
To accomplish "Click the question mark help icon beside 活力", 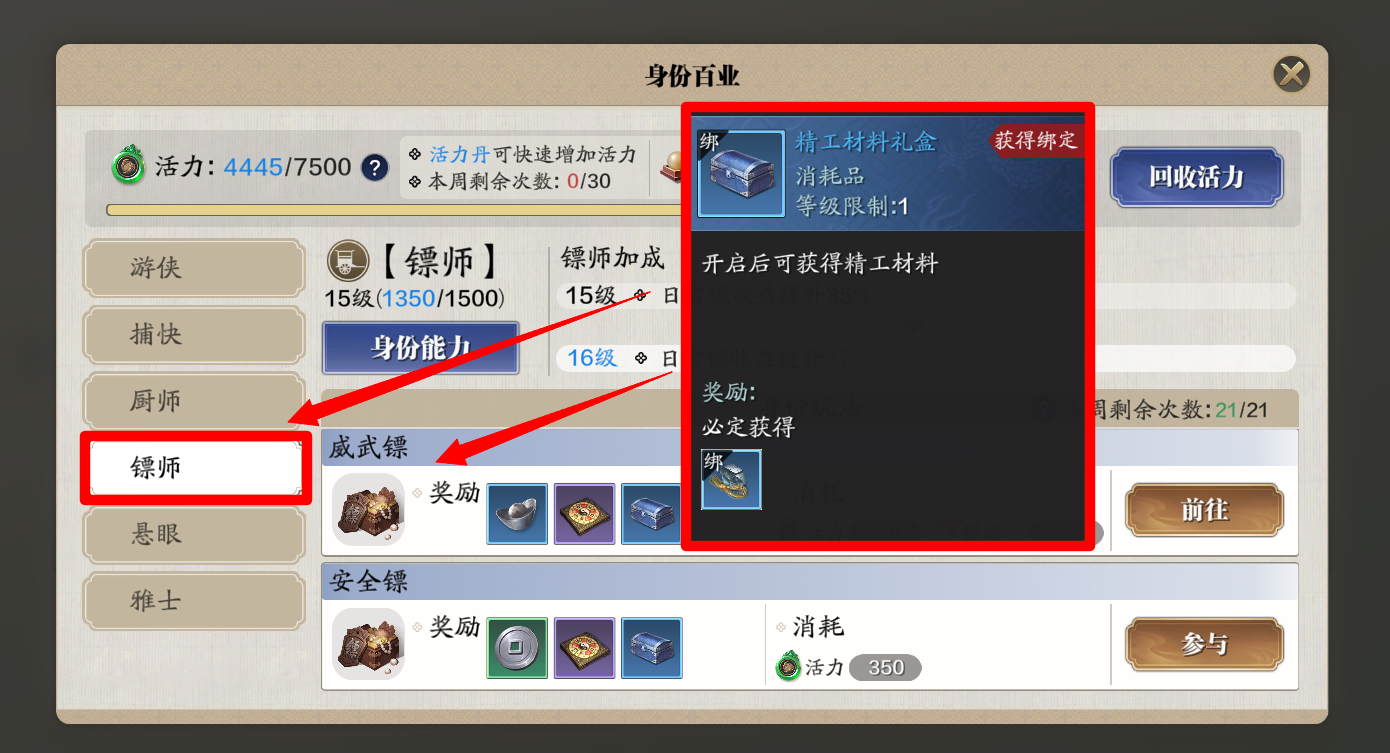I will 375,167.
